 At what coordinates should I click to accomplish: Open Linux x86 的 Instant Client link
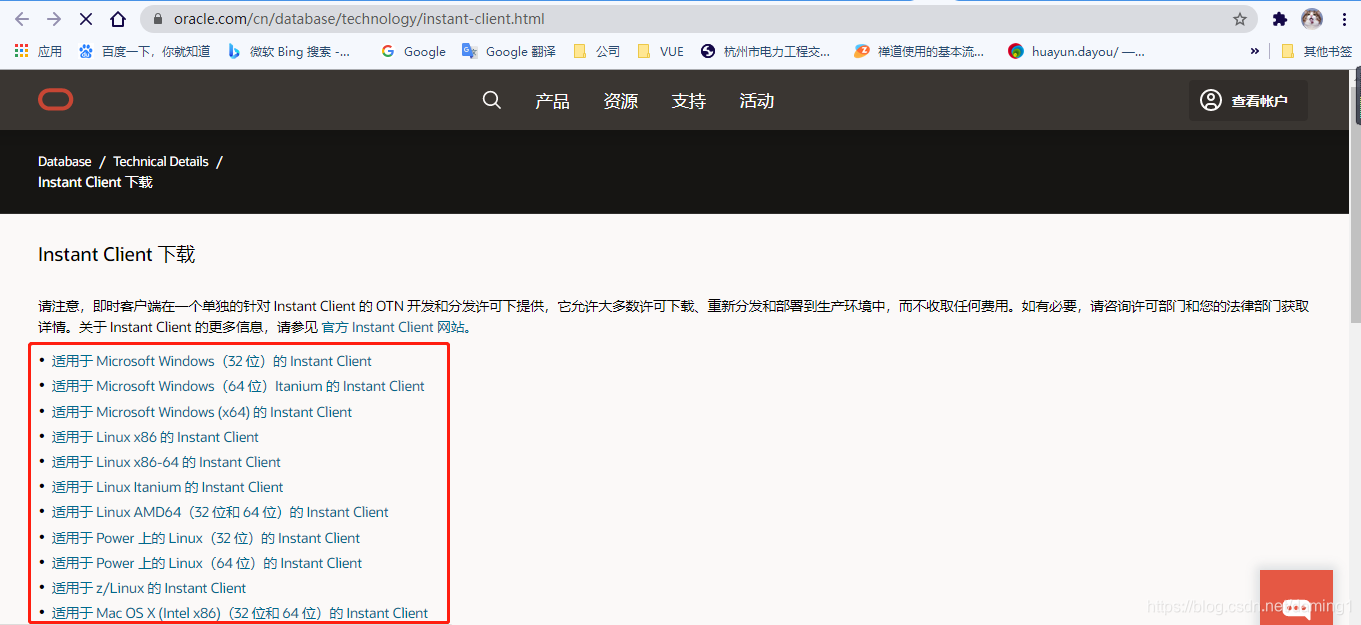[155, 437]
